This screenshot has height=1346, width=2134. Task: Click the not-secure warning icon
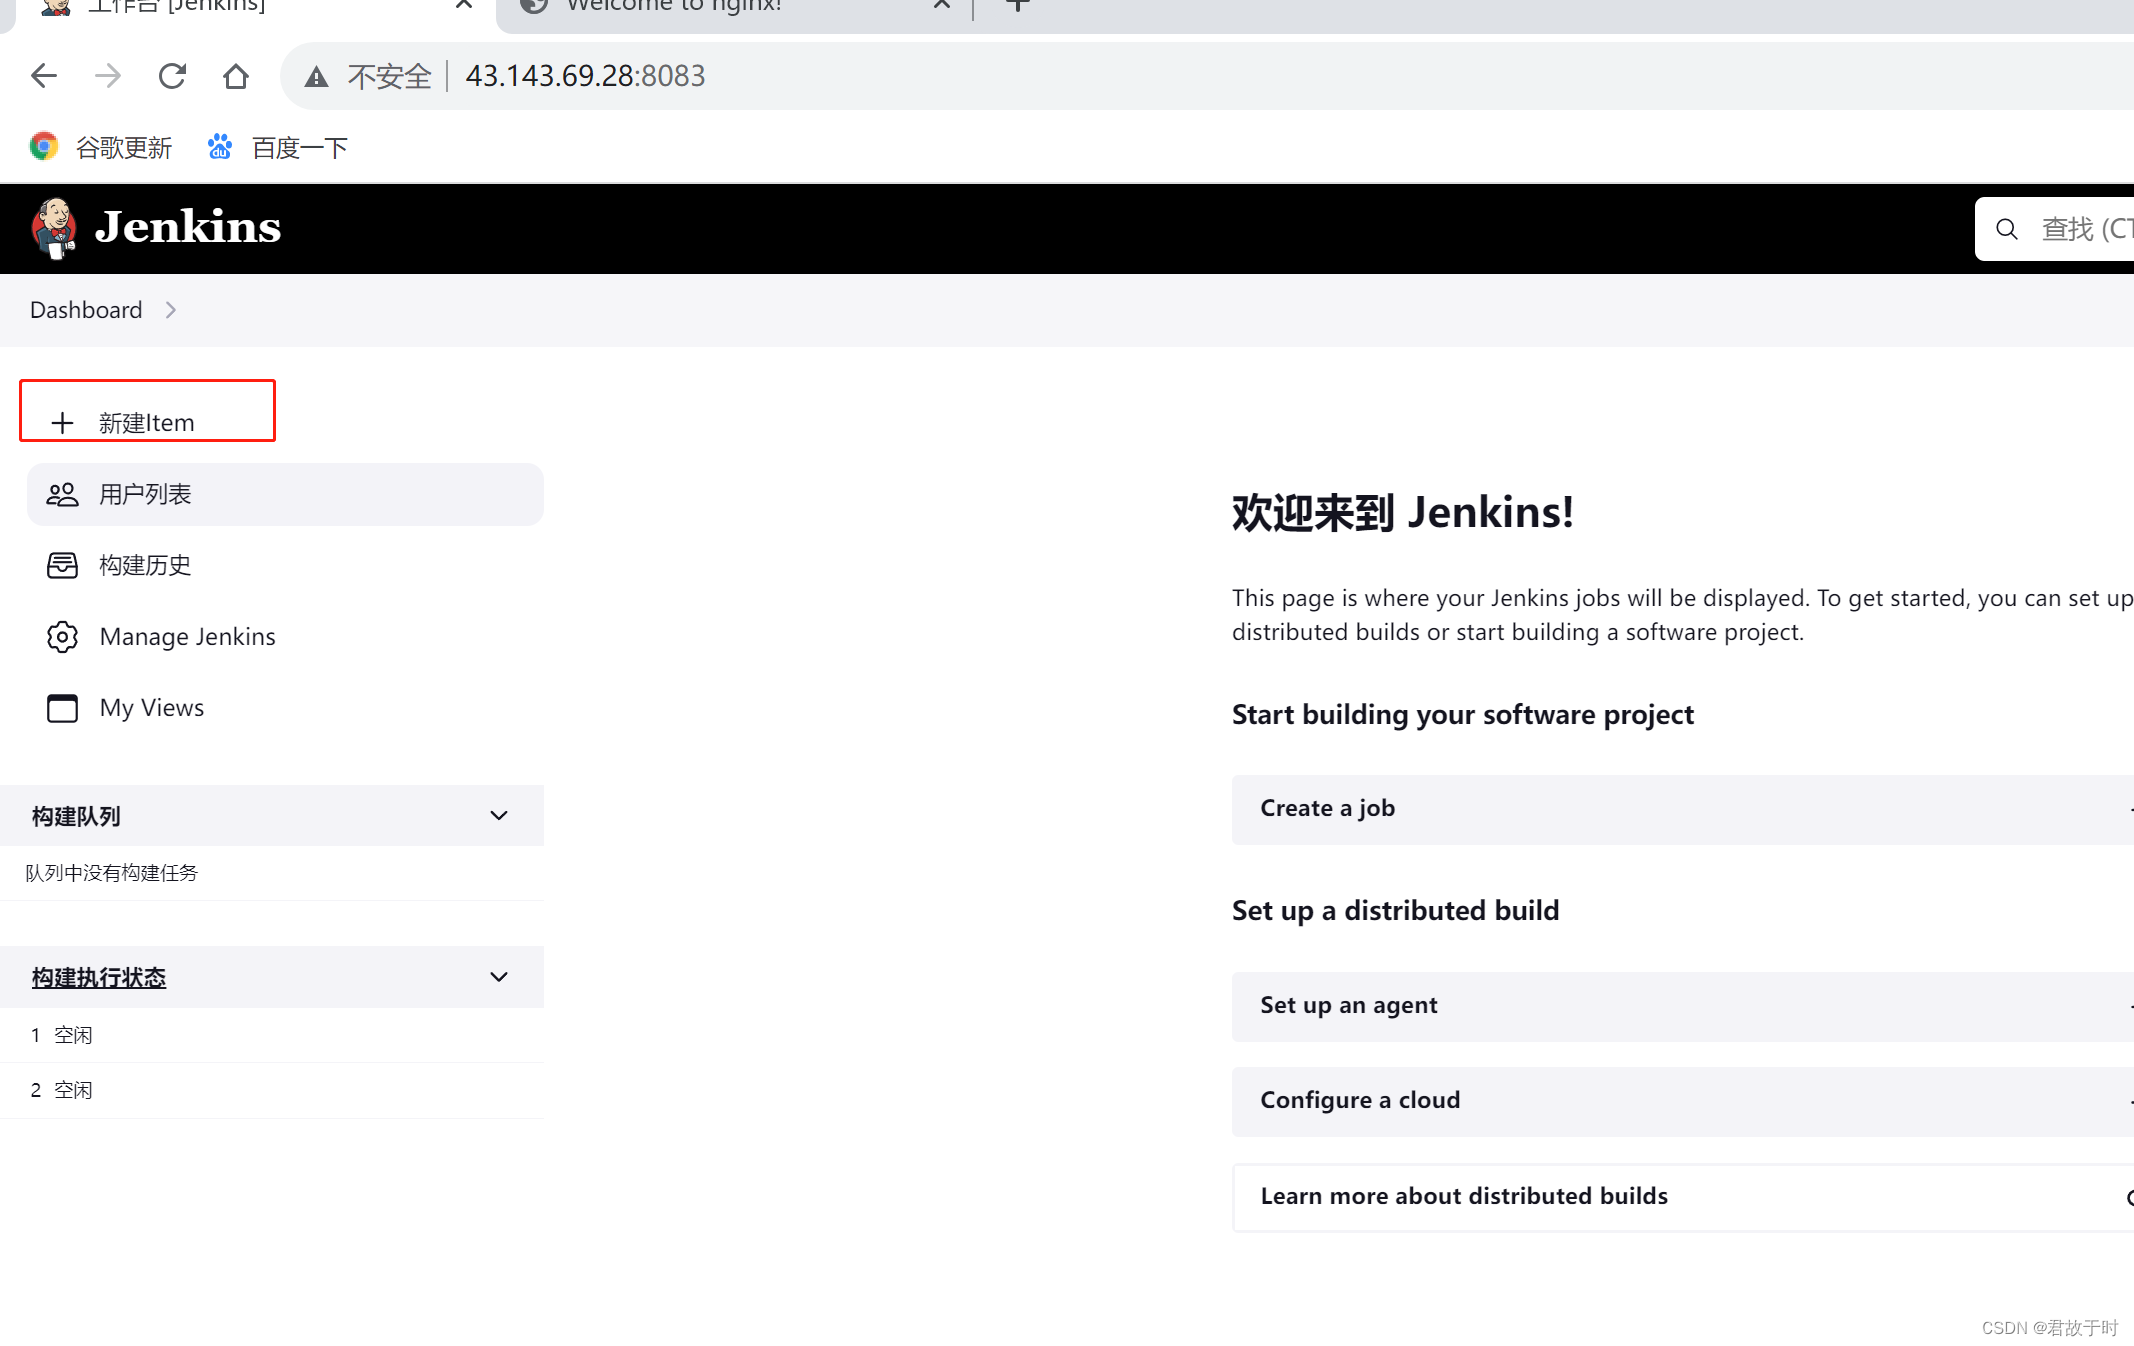coord(316,76)
